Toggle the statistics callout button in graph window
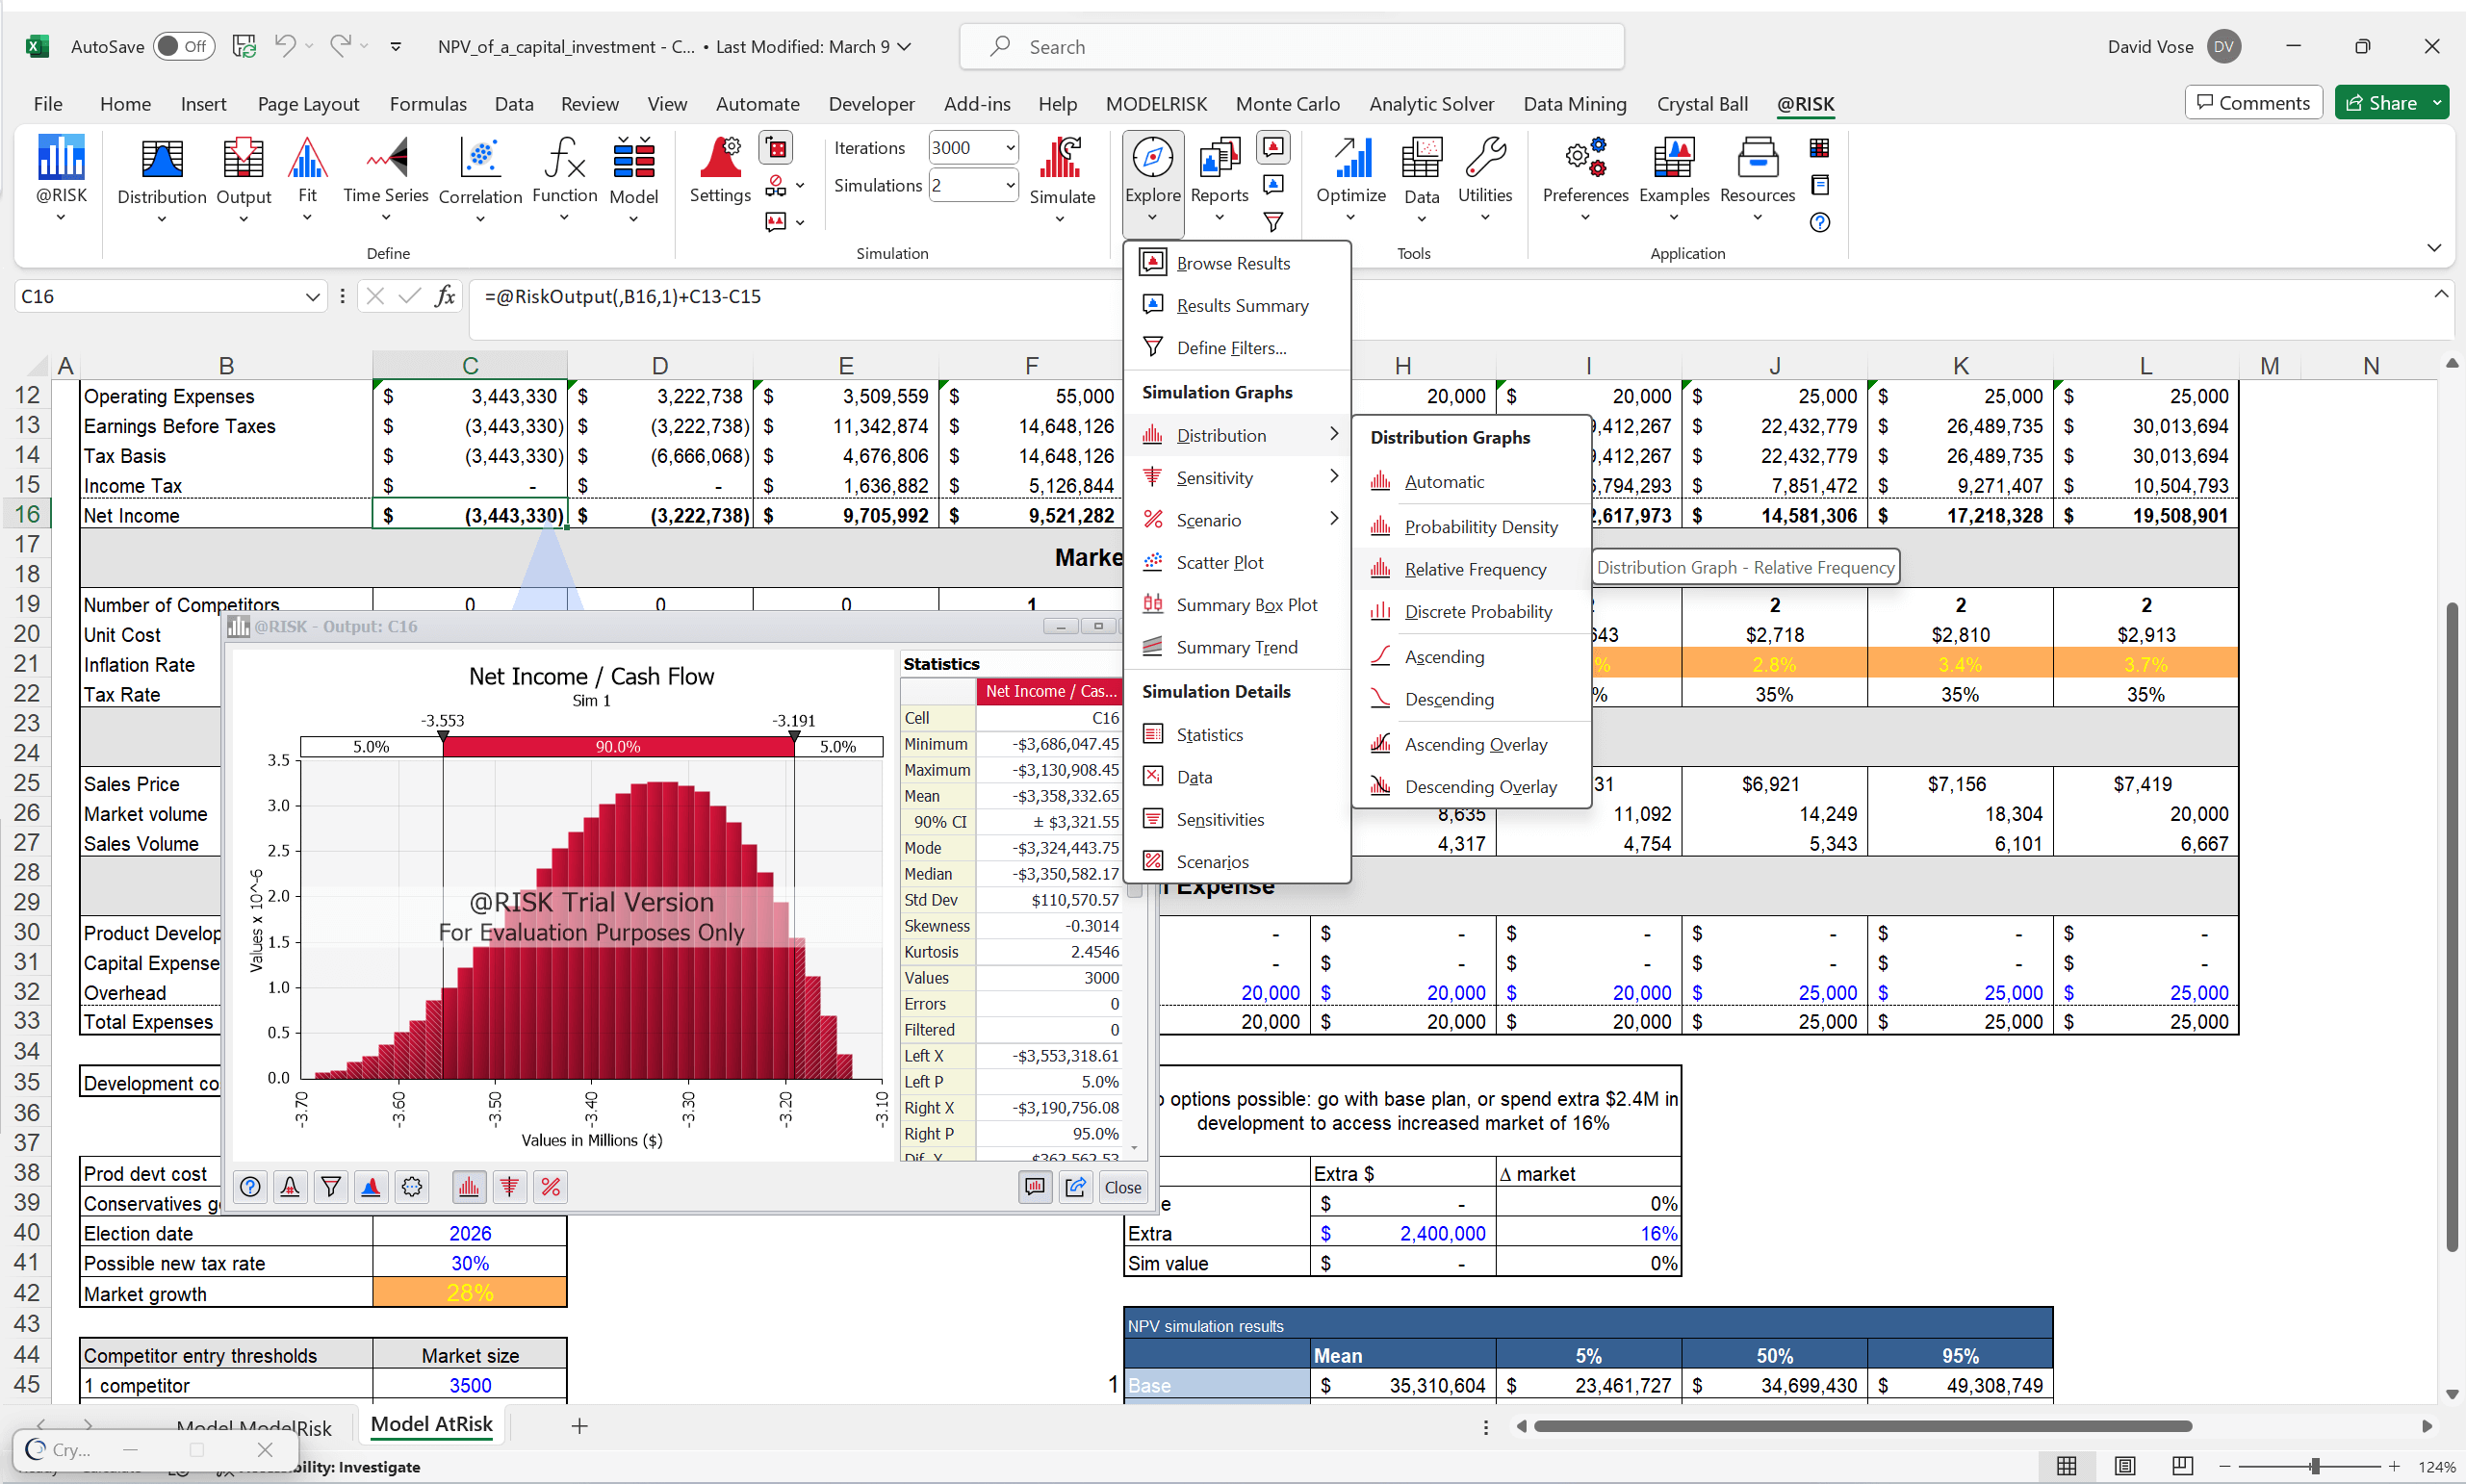The height and width of the screenshot is (1484, 2466). point(1035,1187)
